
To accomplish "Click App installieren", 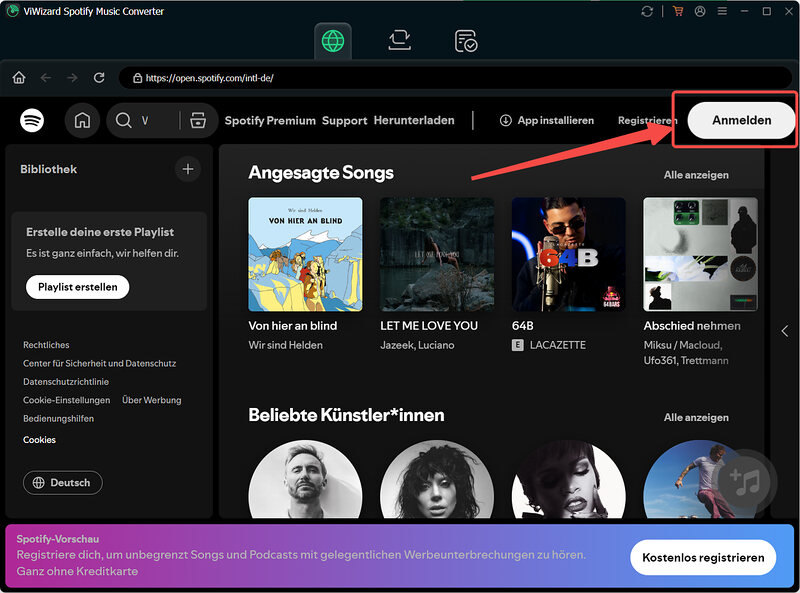I will click(546, 120).
